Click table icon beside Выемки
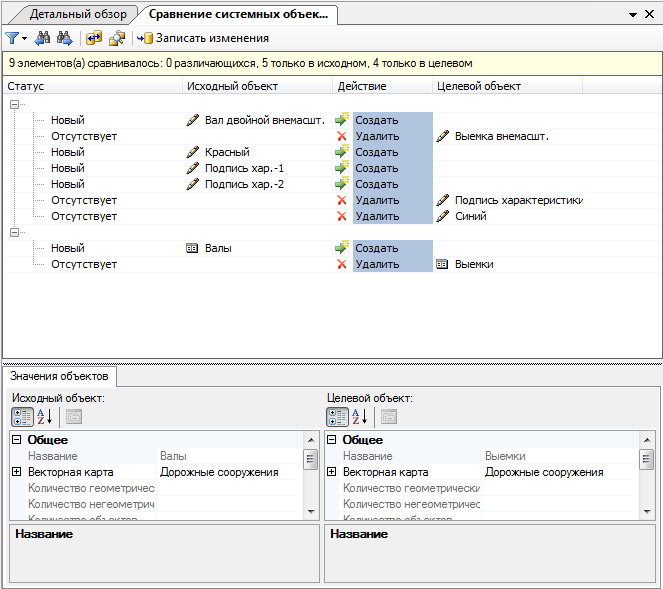Viewport: 663px width, 589px height. (442, 264)
